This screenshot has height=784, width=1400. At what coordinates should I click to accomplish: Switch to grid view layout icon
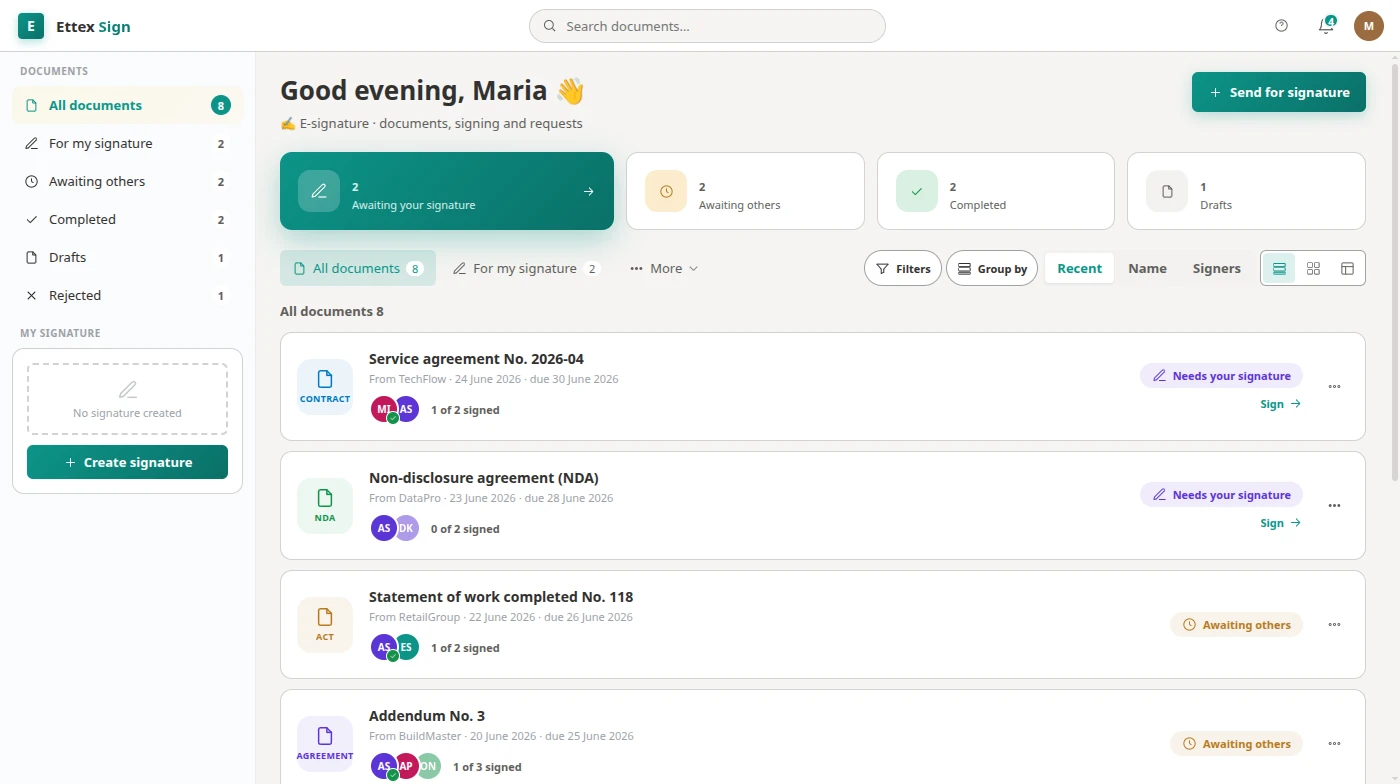coord(1314,268)
